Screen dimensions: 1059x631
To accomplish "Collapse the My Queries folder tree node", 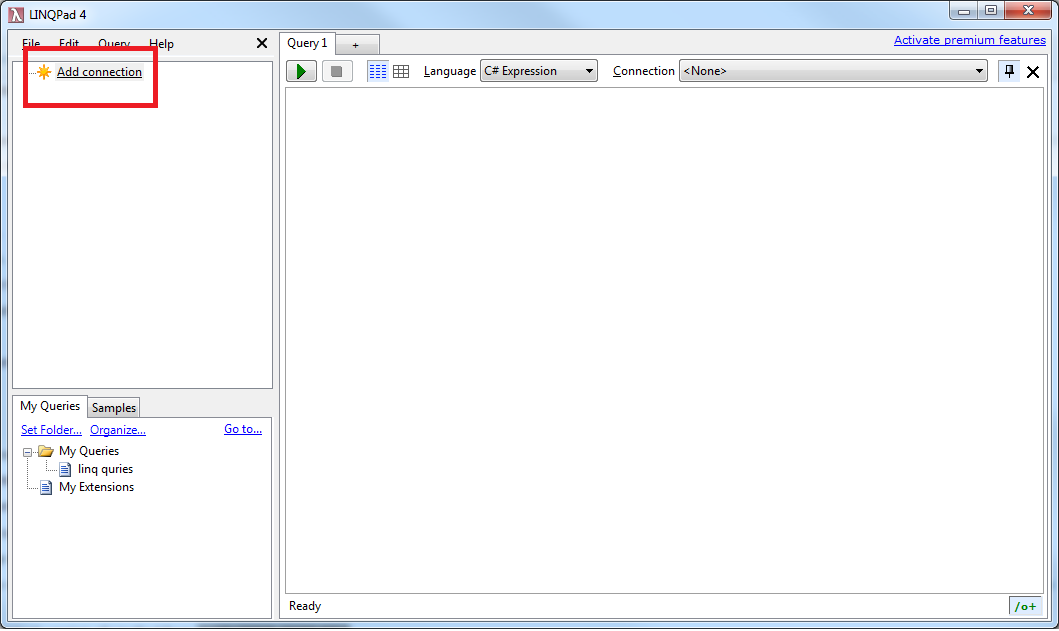I will (28, 452).
